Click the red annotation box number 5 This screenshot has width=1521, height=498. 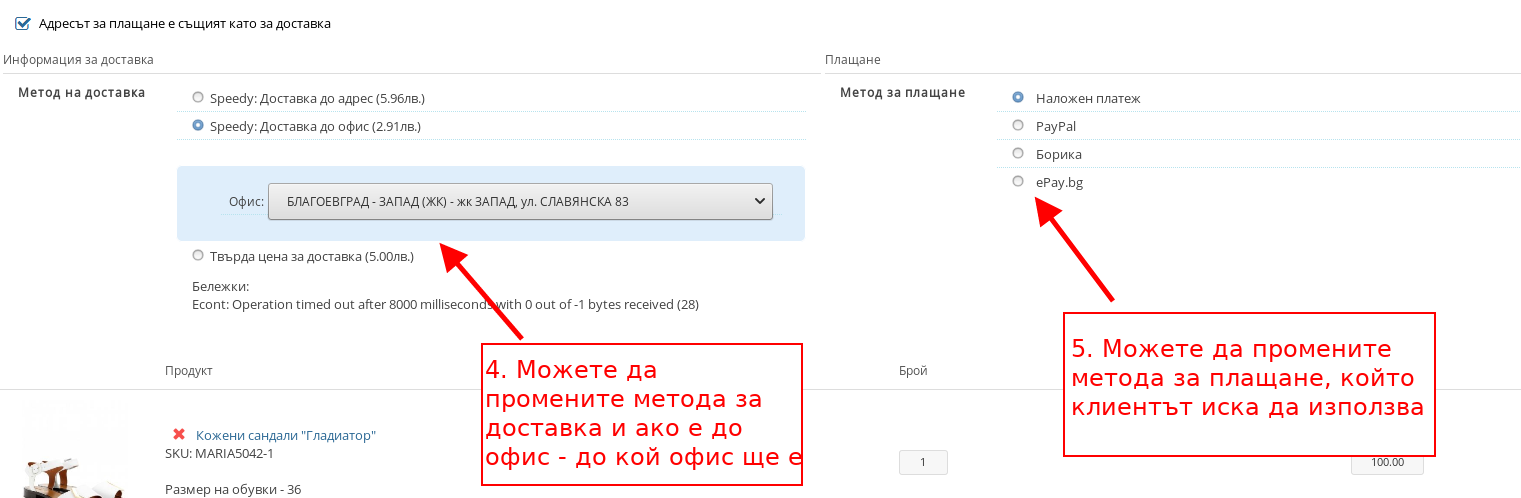1248,384
